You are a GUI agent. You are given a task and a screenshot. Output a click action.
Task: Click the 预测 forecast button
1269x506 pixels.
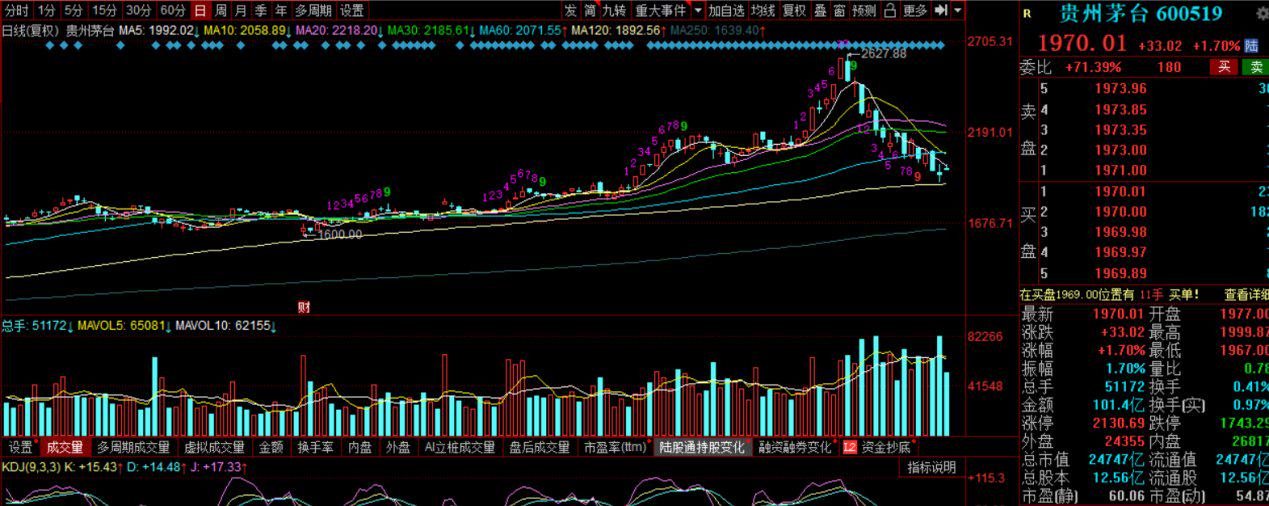click(864, 10)
